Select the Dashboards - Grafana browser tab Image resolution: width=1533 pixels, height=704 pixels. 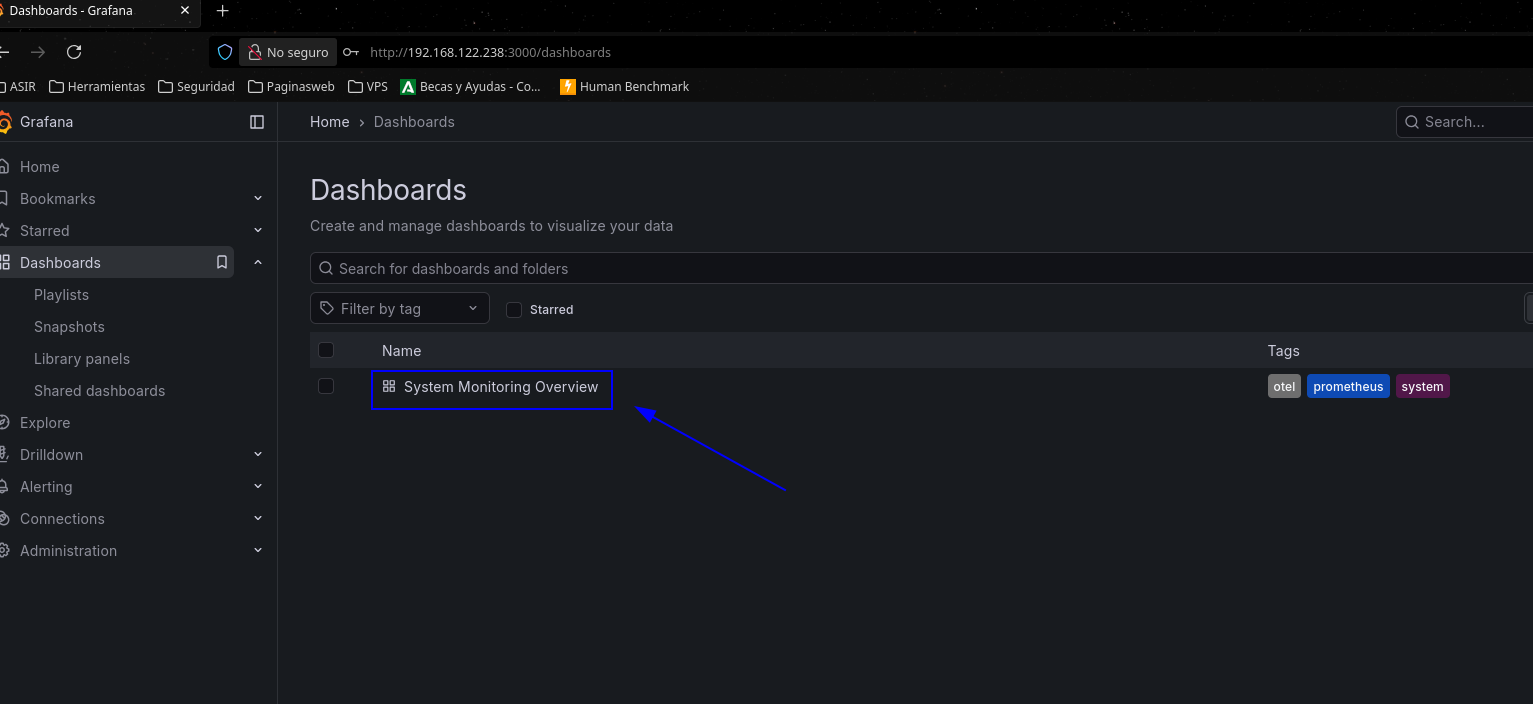pyautogui.click(x=100, y=11)
